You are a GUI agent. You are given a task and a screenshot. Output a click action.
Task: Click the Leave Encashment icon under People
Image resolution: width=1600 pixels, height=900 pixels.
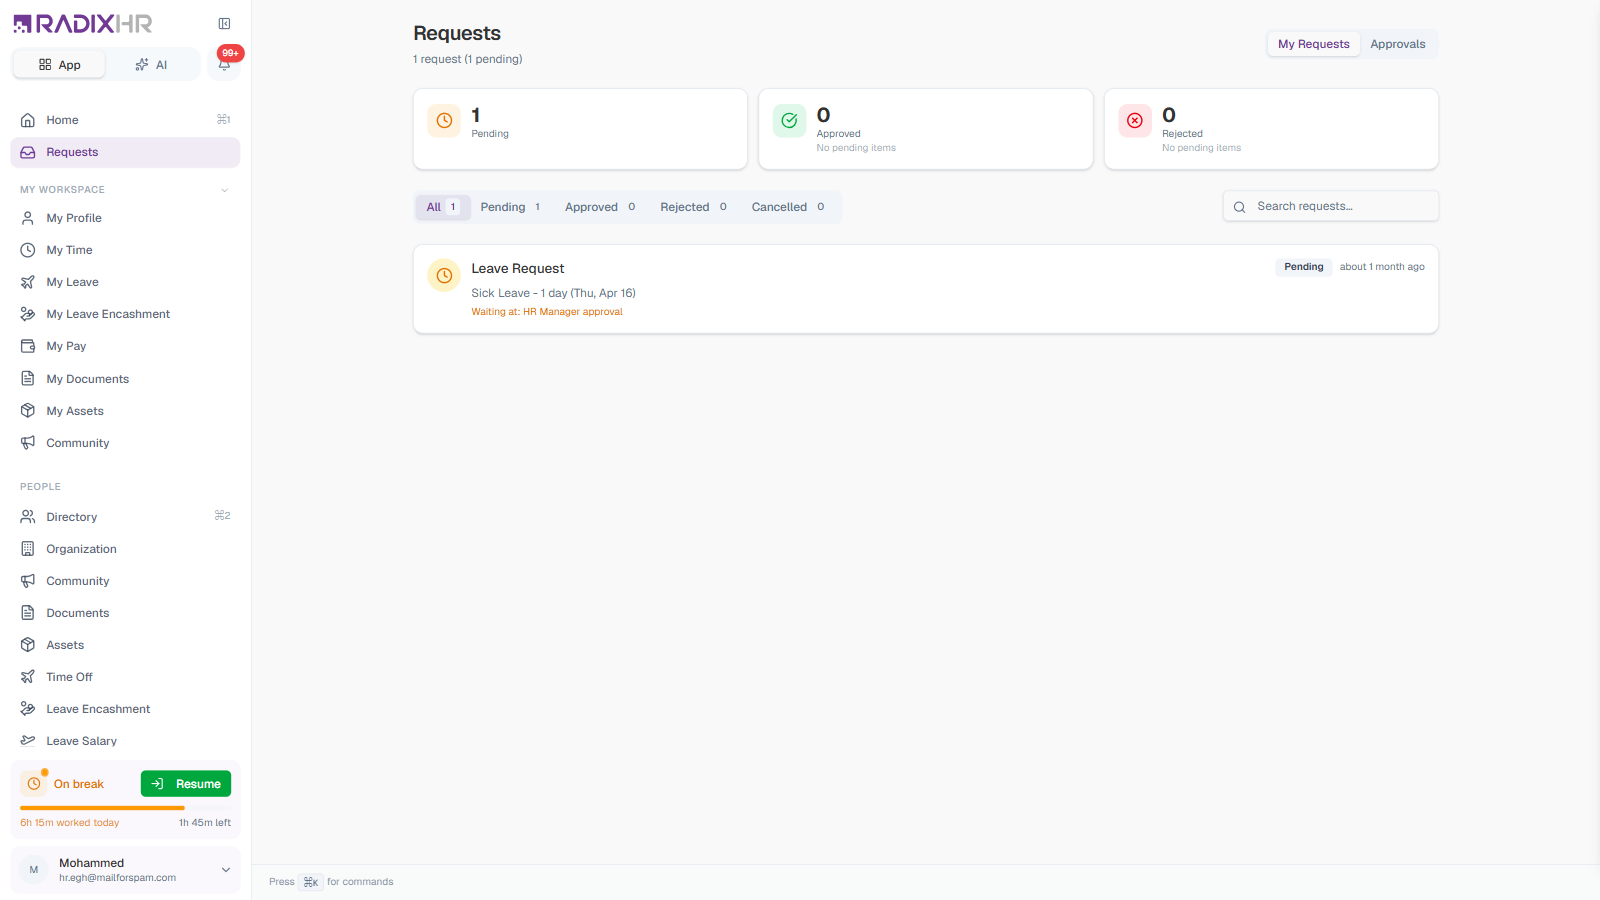(28, 709)
